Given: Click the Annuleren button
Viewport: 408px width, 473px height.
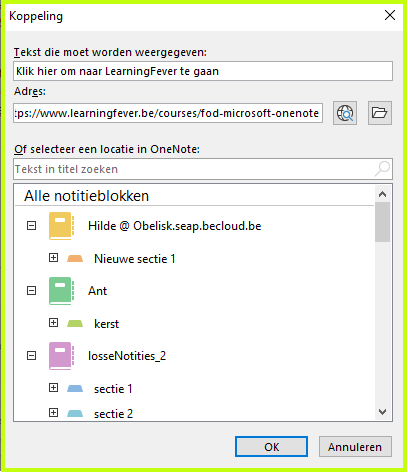Looking at the screenshot, I should (355, 447).
